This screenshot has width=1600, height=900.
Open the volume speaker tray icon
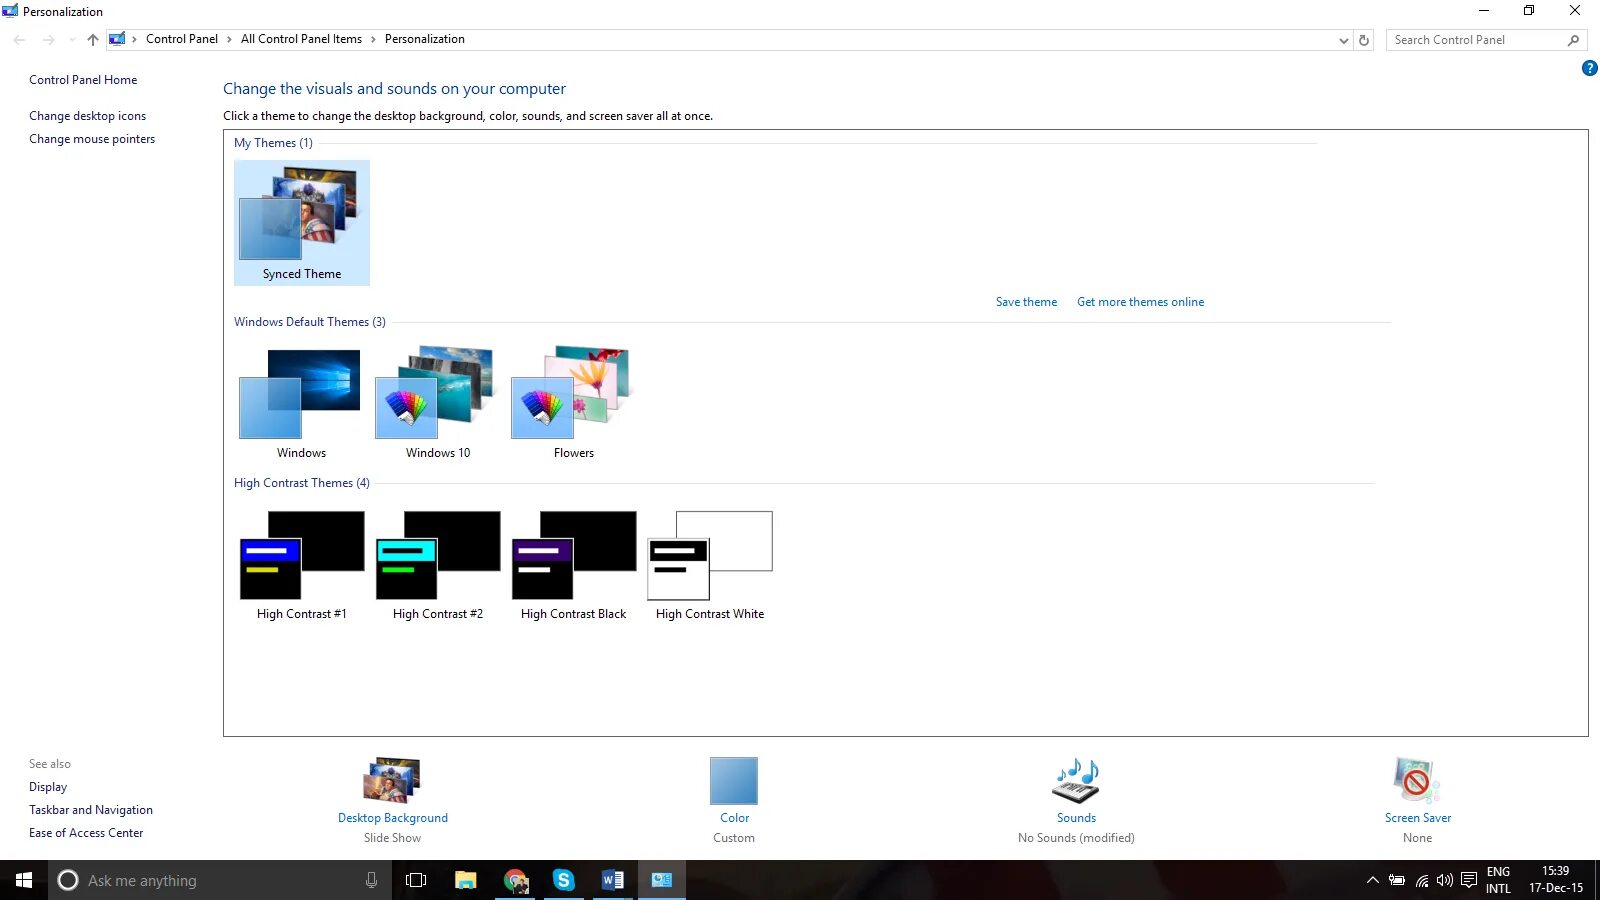[1444, 880]
